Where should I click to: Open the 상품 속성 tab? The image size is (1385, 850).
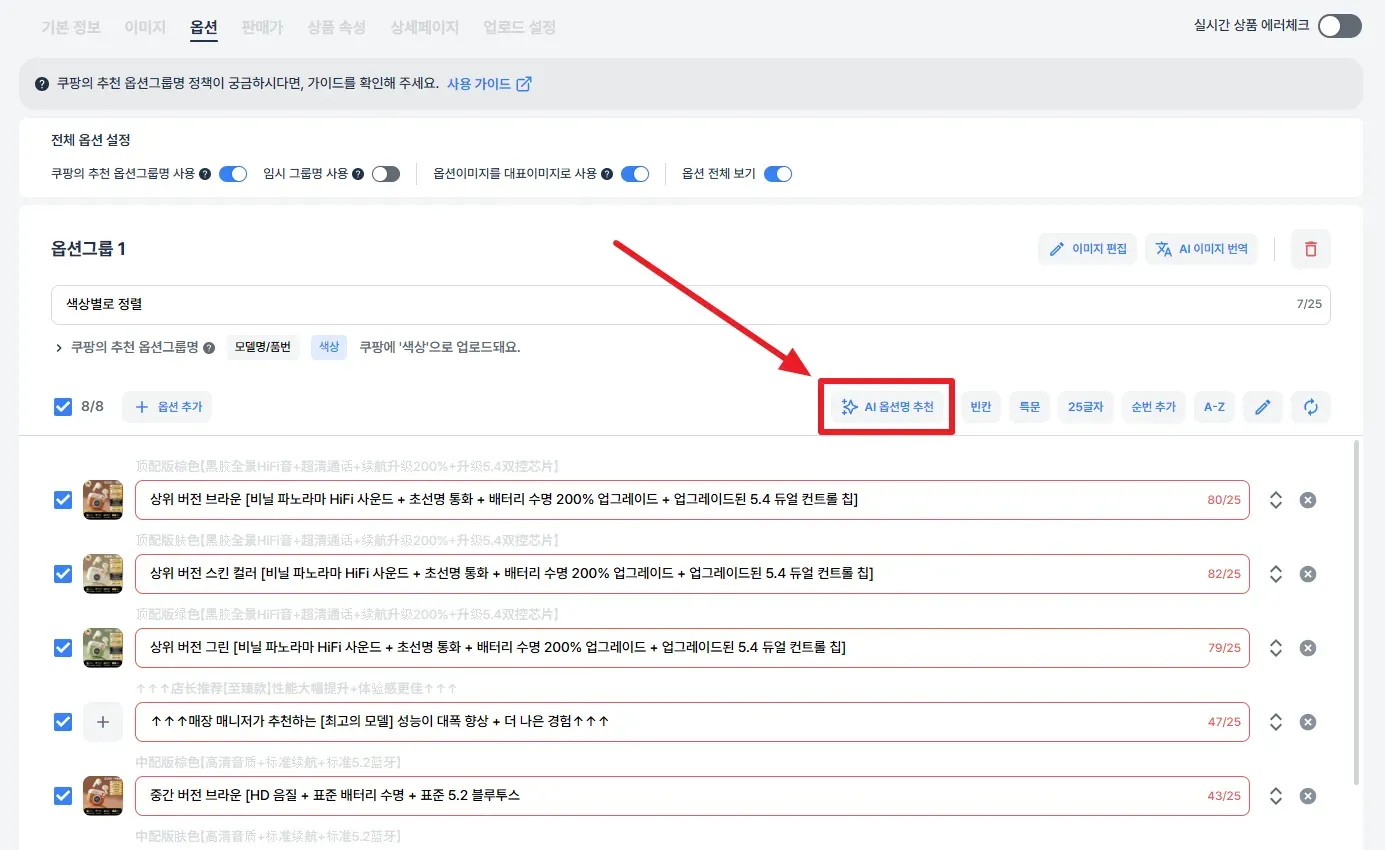click(x=336, y=27)
